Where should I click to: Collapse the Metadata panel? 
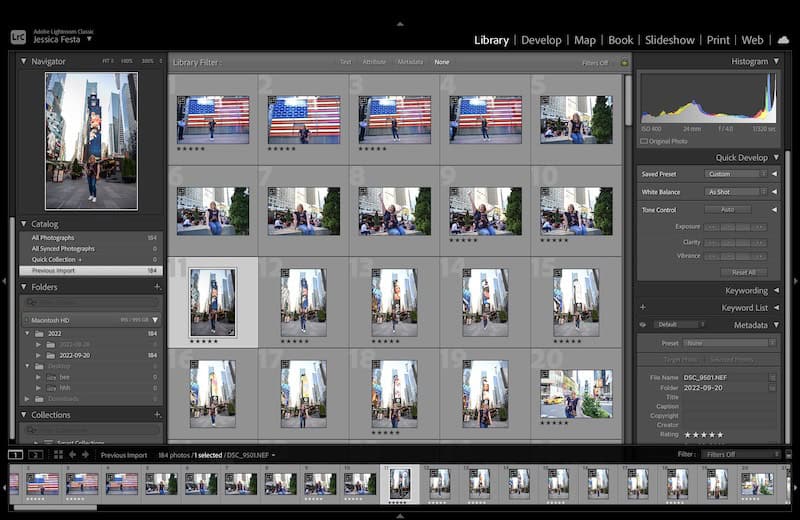tap(776, 325)
